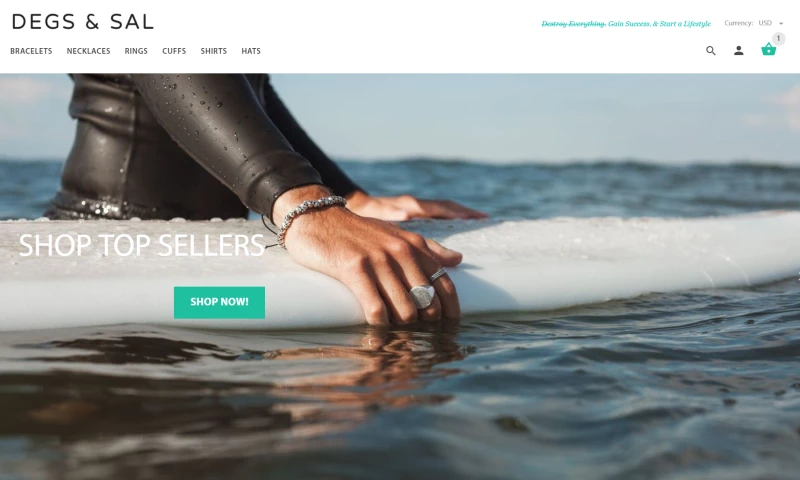Open the Necklaces menu
Screen dimensions: 800x480
point(88,51)
